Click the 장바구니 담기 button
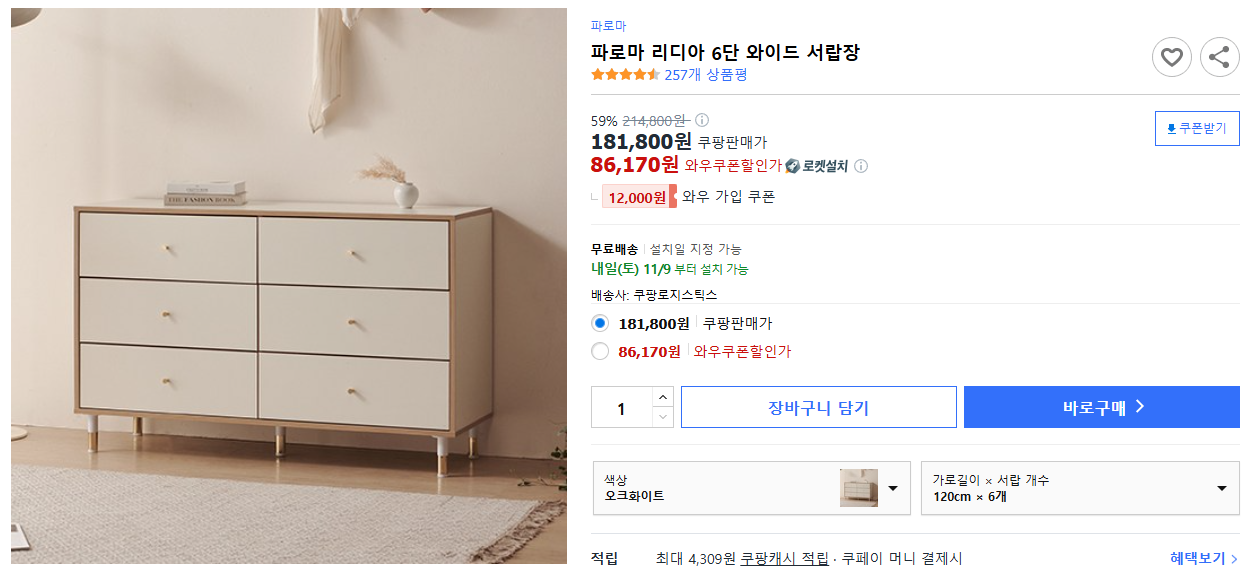 coord(818,406)
